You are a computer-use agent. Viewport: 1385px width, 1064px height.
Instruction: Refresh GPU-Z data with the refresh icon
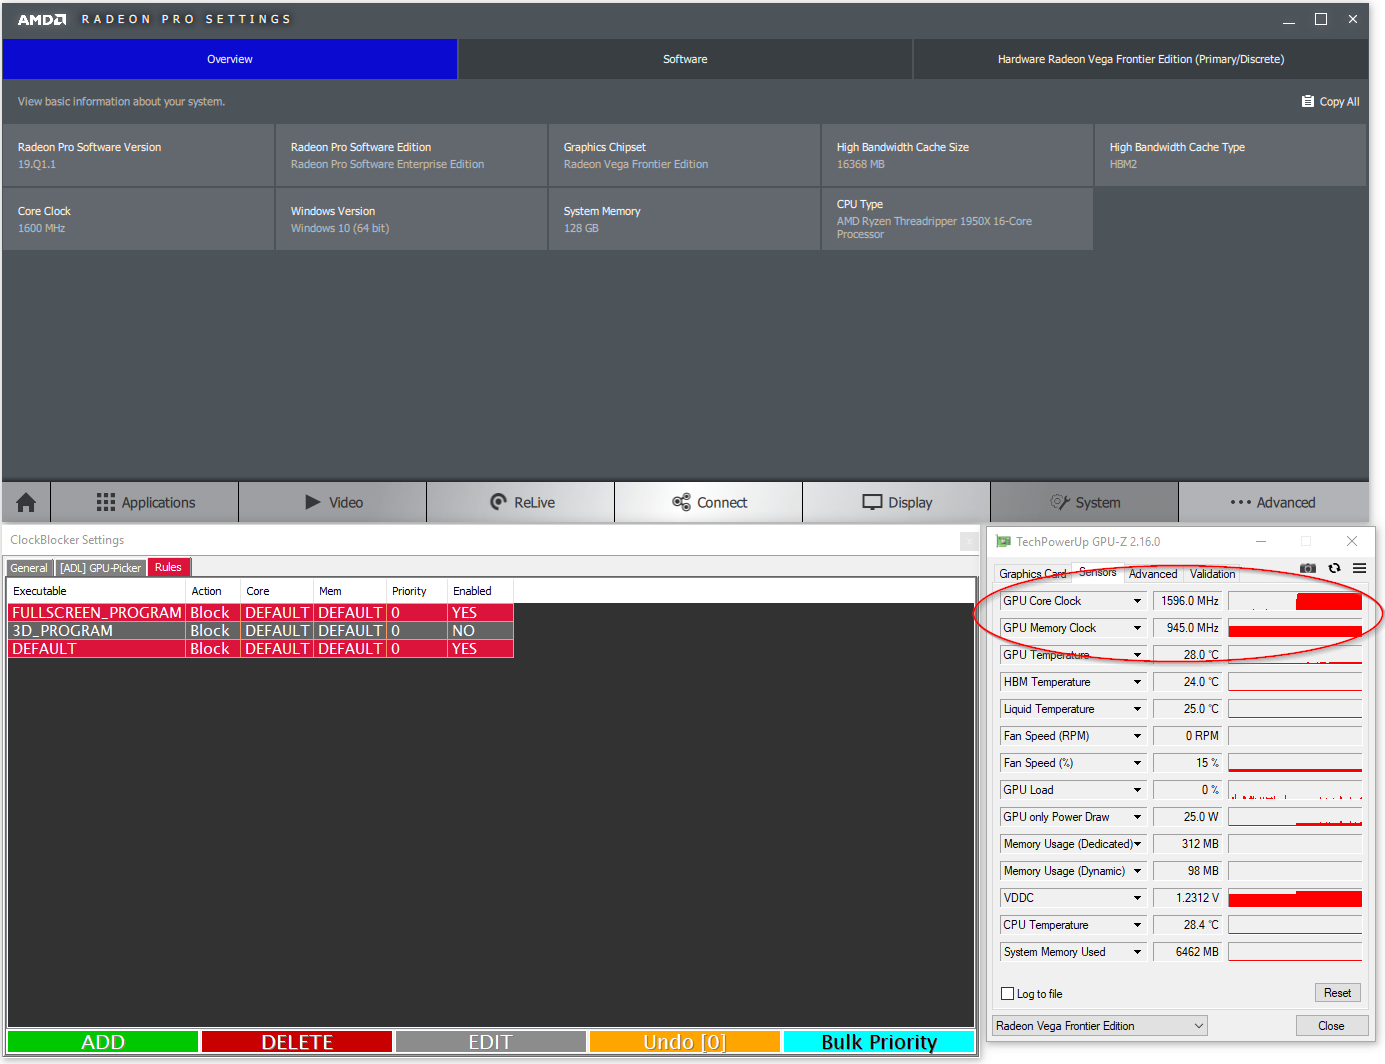[1334, 567]
